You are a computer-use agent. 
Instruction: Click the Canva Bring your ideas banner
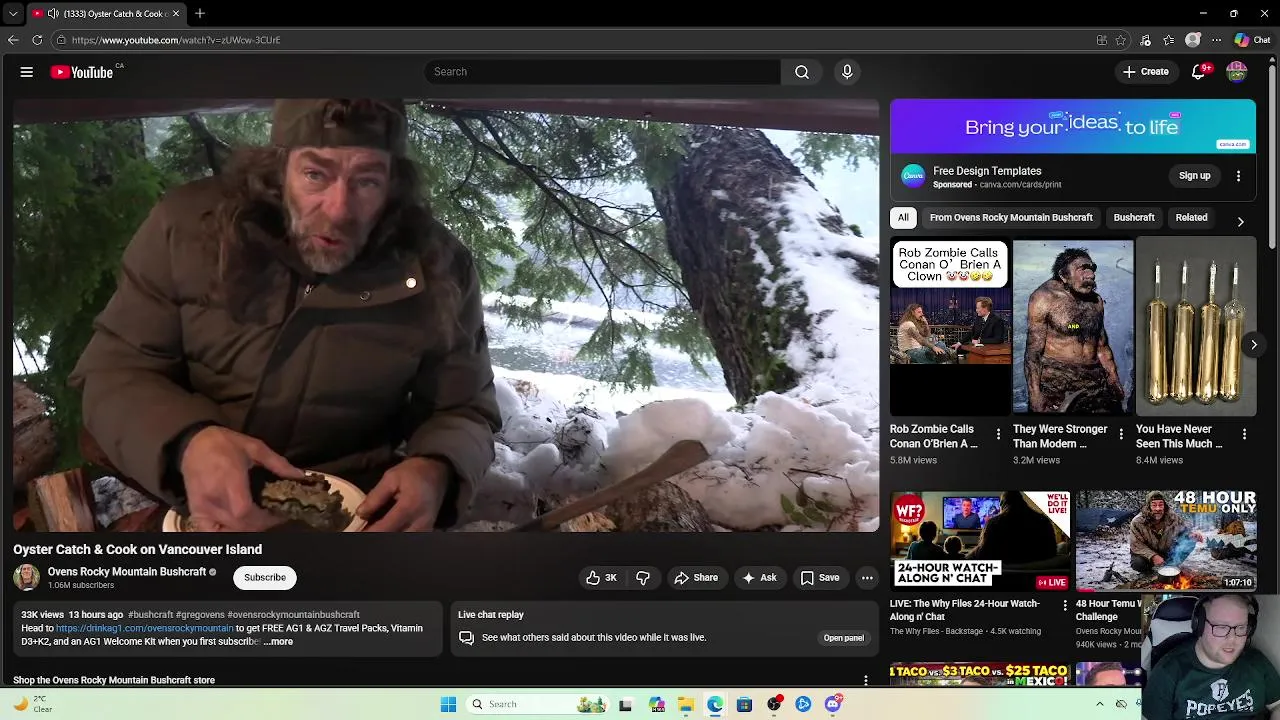coord(1073,127)
